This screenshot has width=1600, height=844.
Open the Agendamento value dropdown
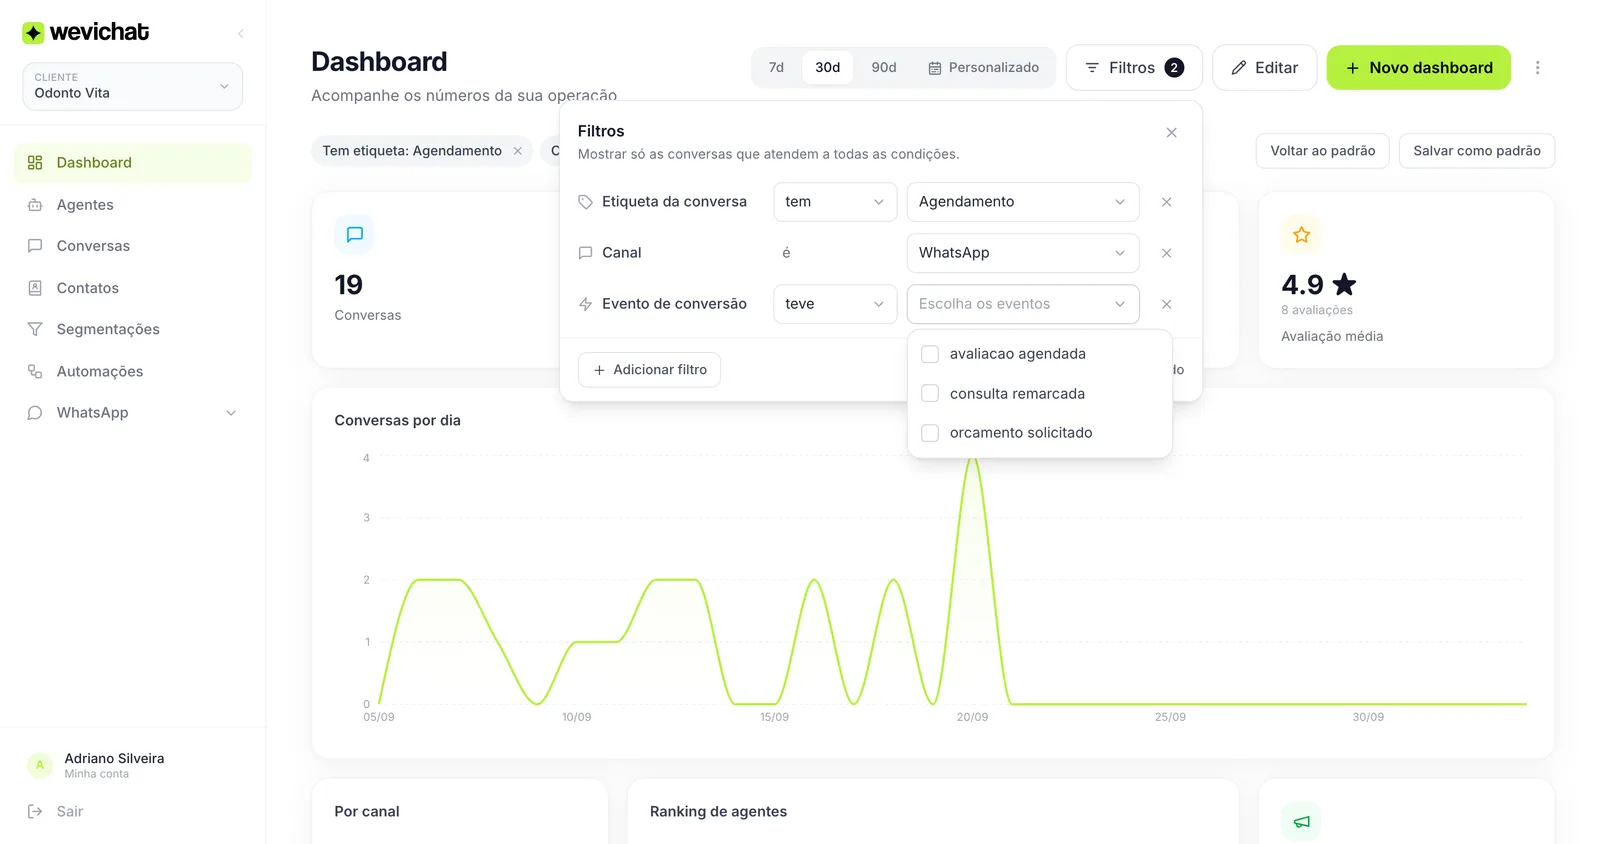tap(1023, 202)
